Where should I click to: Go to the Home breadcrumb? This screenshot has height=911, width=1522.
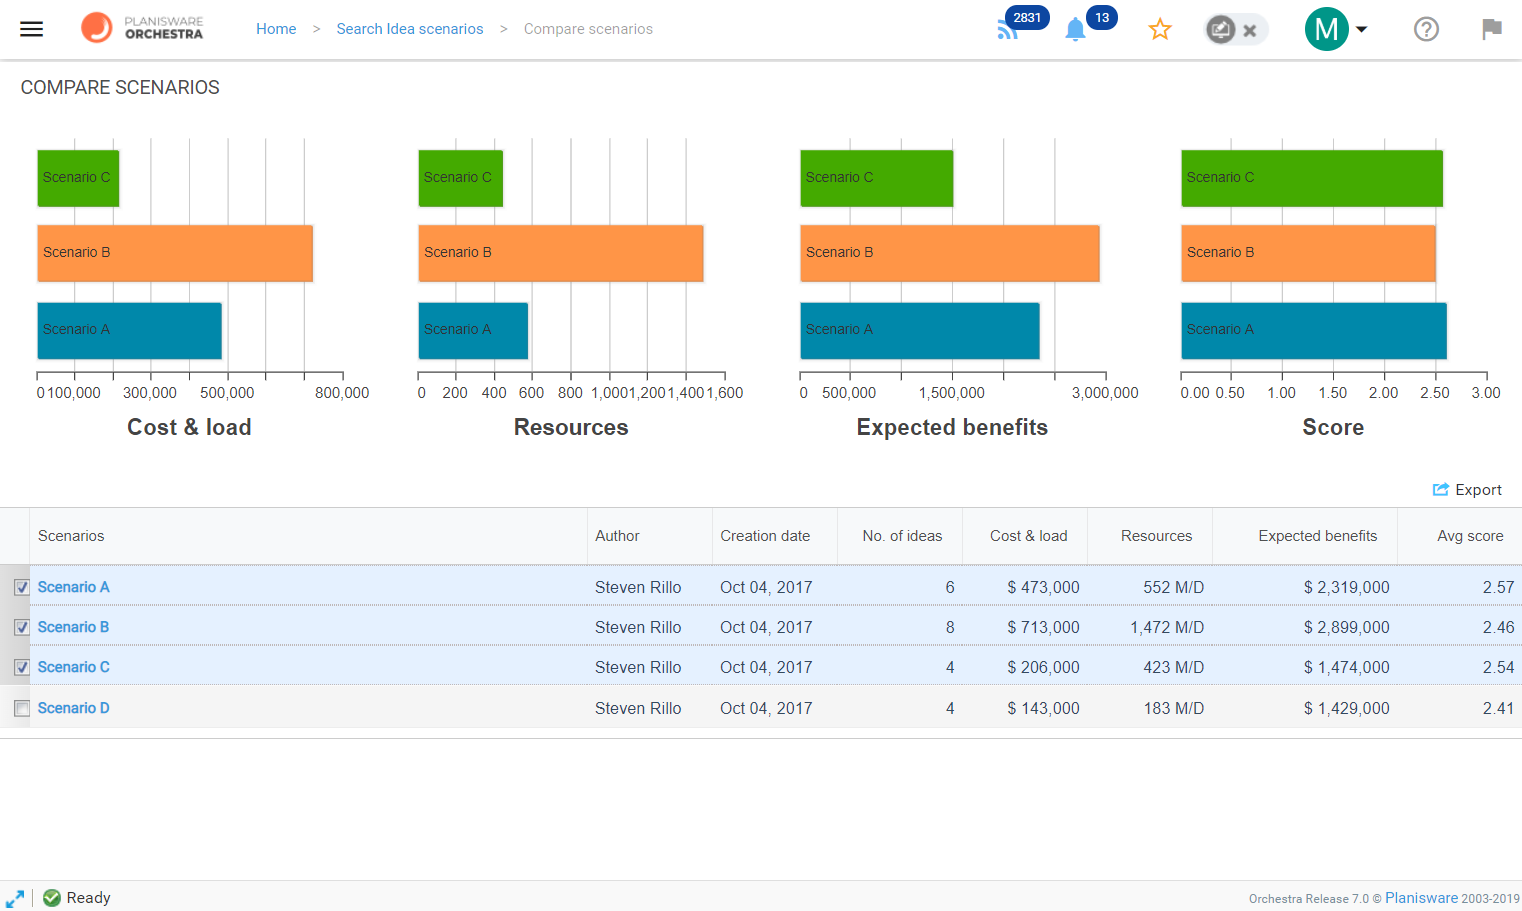[x=276, y=29]
